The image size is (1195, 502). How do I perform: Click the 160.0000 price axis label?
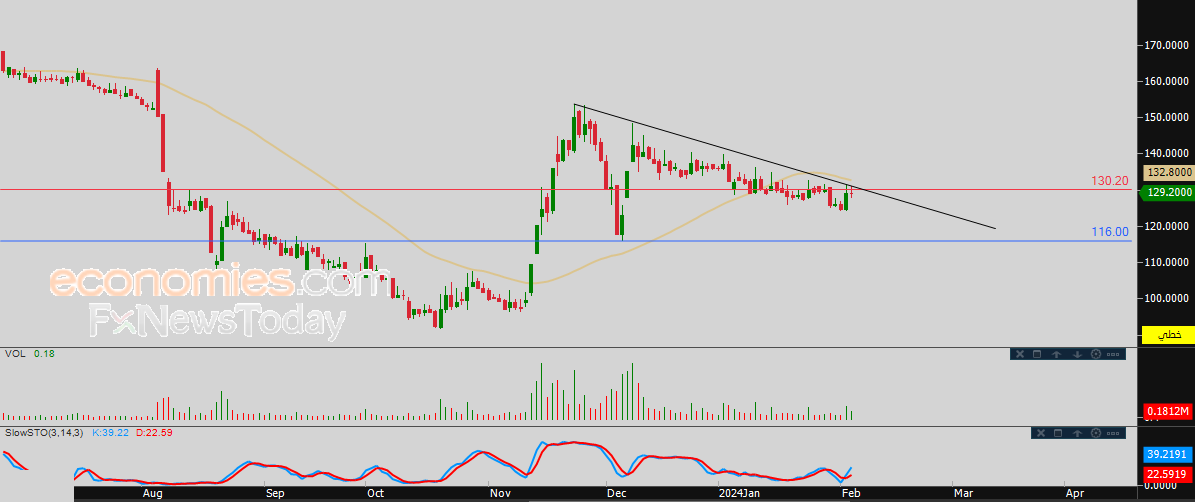(x=1168, y=81)
